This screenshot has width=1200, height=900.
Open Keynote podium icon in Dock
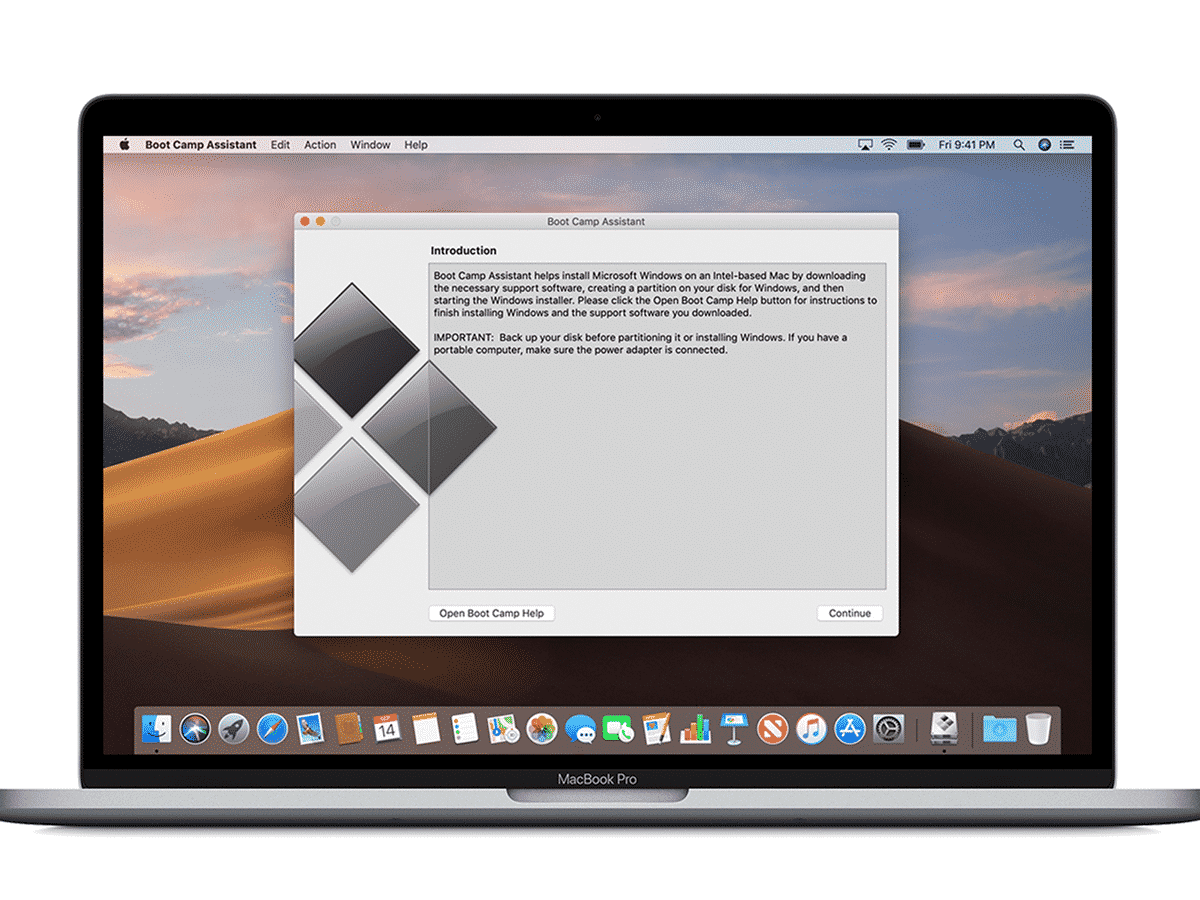(x=734, y=729)
